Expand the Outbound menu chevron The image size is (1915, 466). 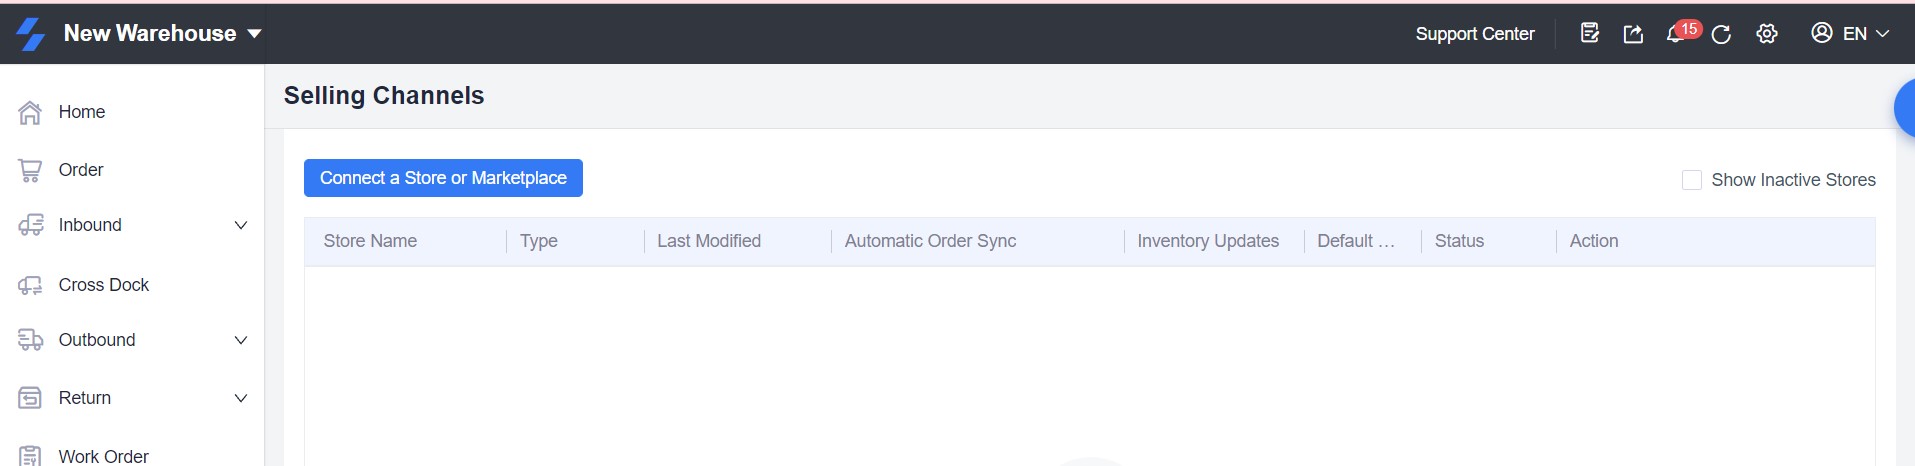click(x=241, y=340)
